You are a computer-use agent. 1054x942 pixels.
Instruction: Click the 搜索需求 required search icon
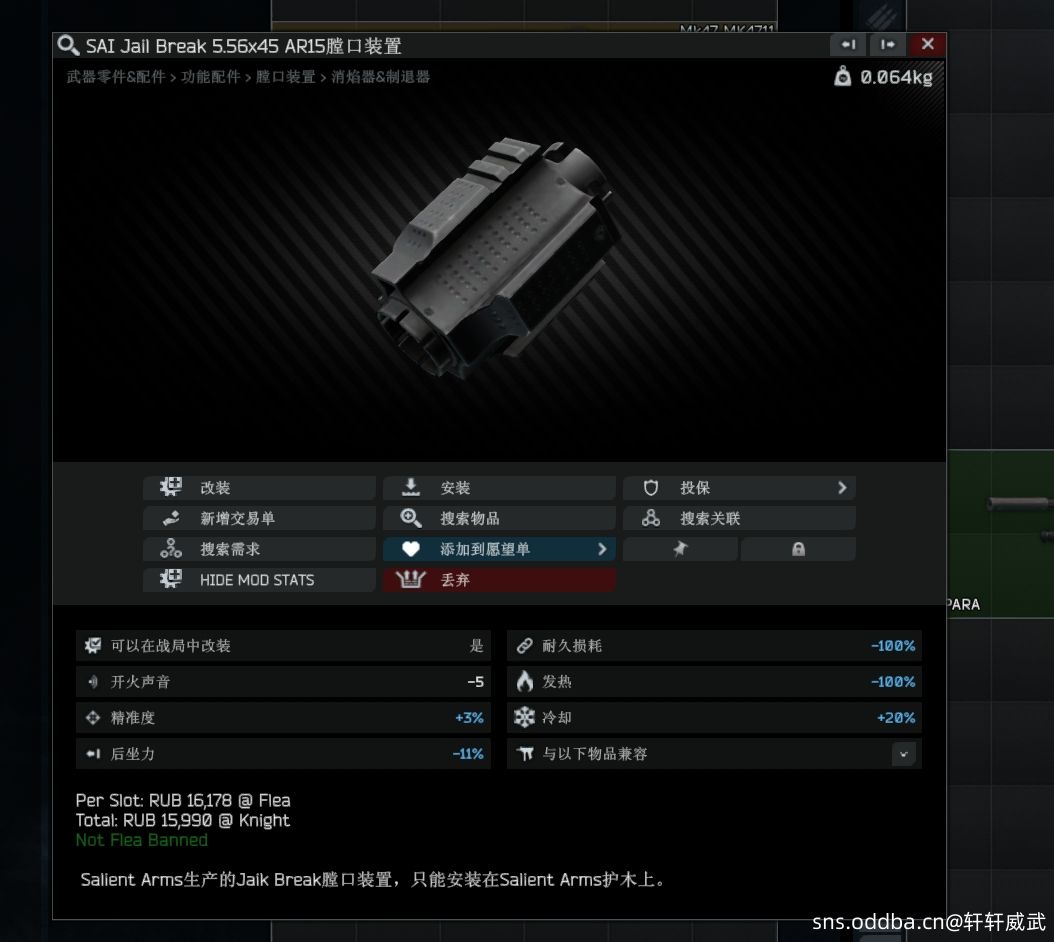pos(171,549)
